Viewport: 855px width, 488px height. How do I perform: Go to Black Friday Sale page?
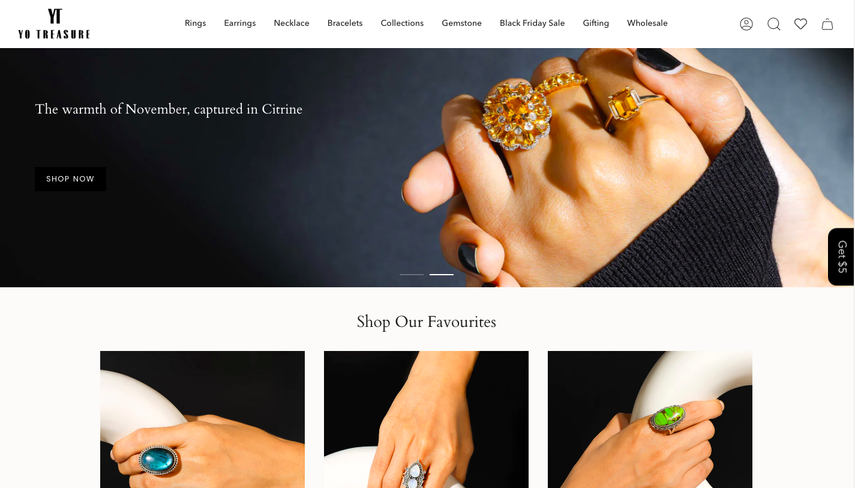click(x=532, y=23)
